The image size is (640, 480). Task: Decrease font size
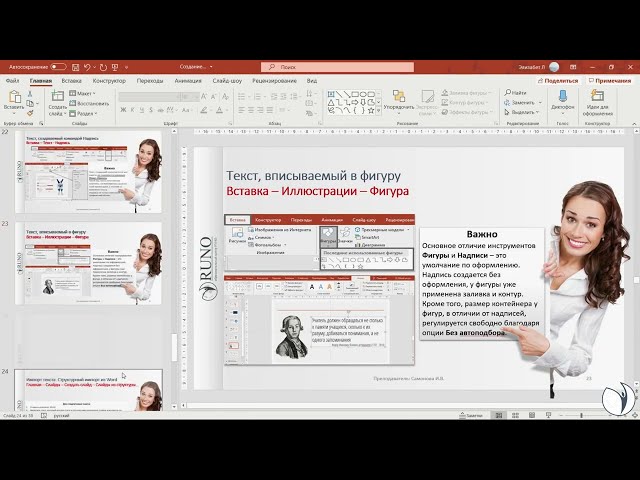pos(213,97)
